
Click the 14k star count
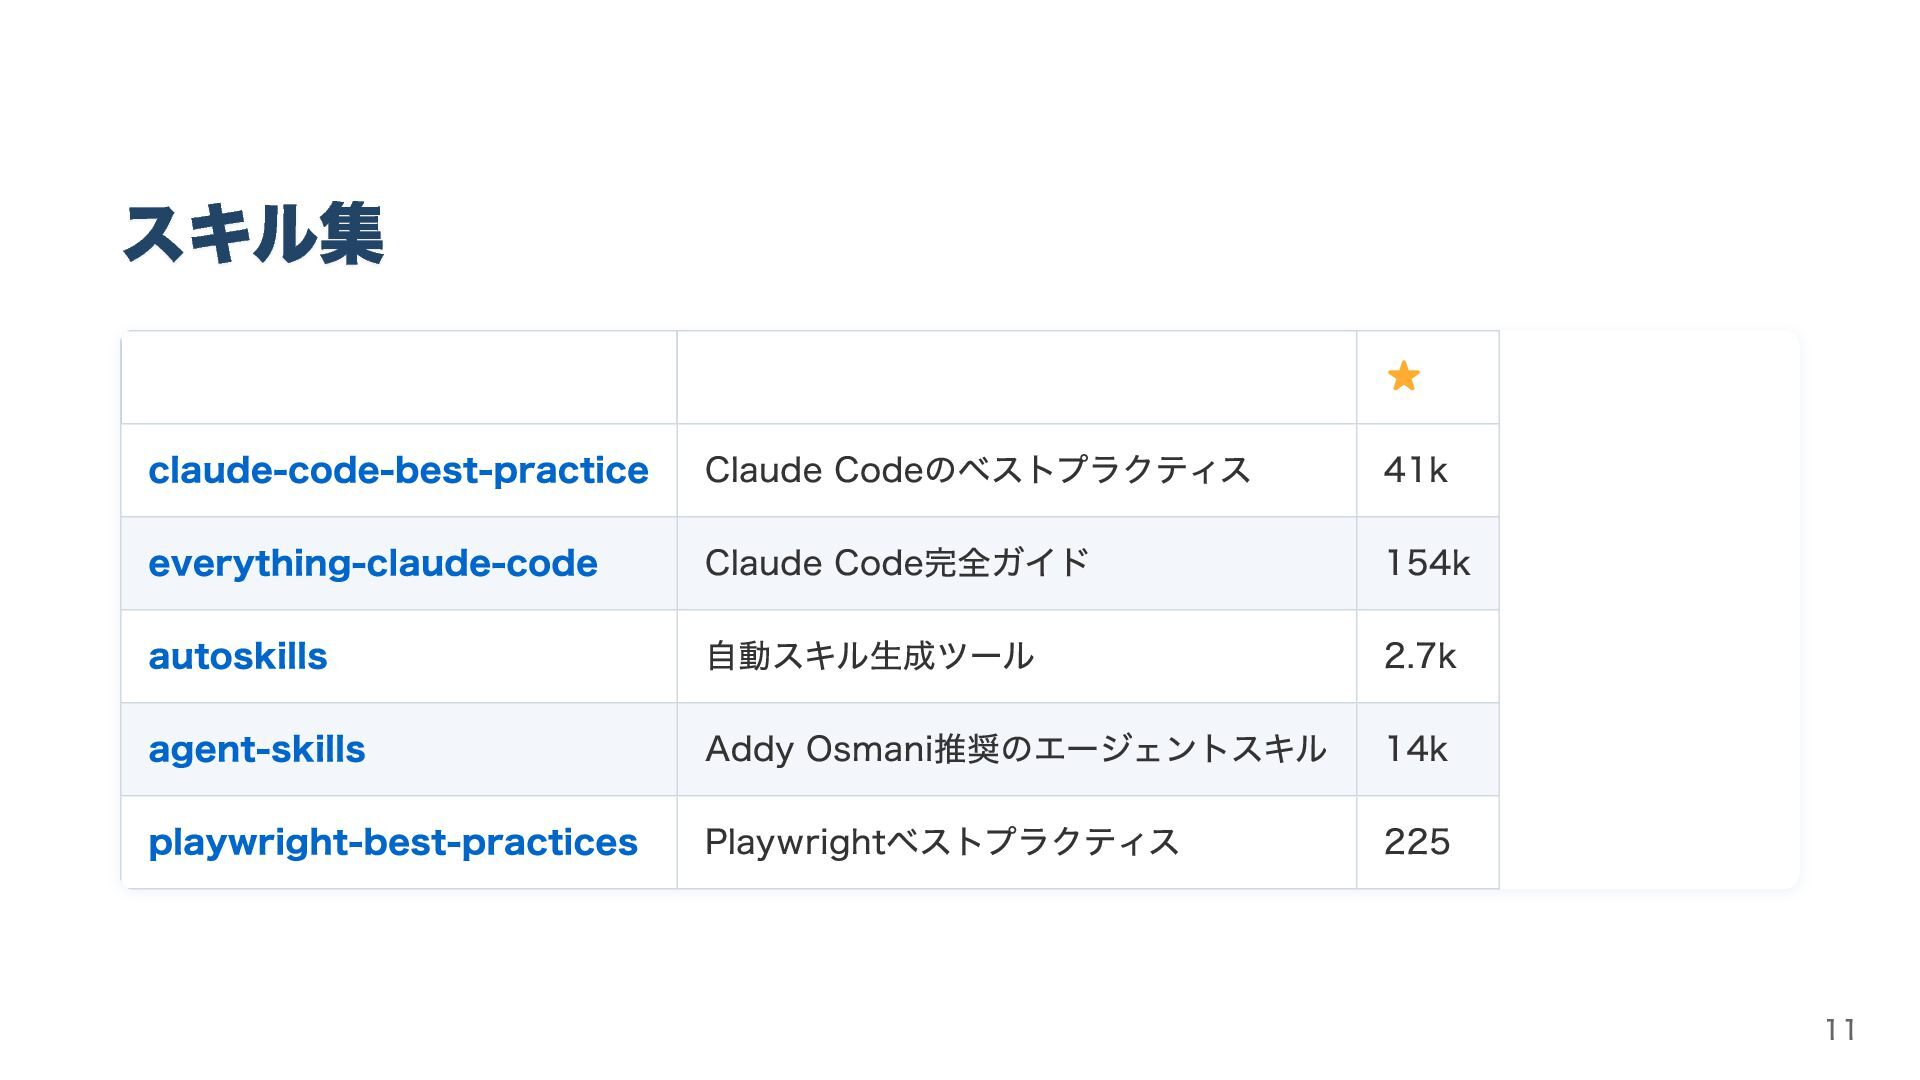point(1415,749)
